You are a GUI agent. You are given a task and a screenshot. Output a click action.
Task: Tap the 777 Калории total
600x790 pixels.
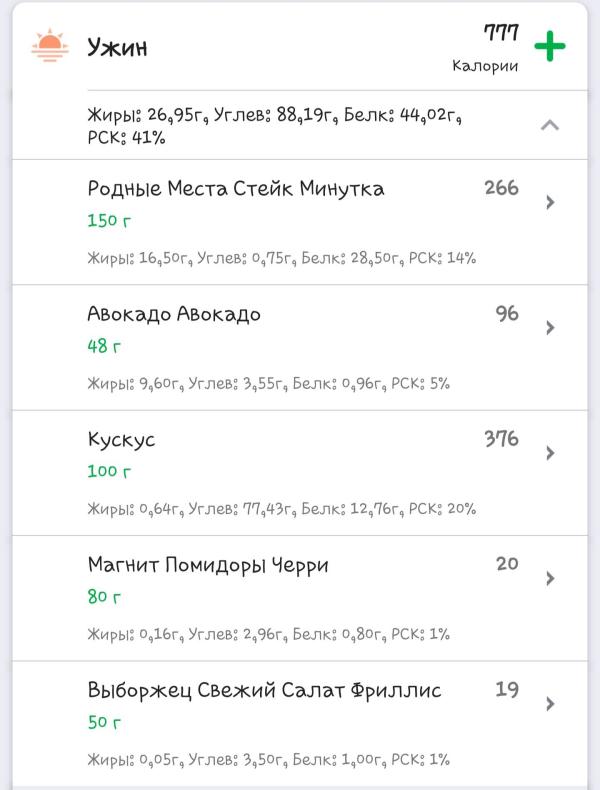[x=486, y=48]
